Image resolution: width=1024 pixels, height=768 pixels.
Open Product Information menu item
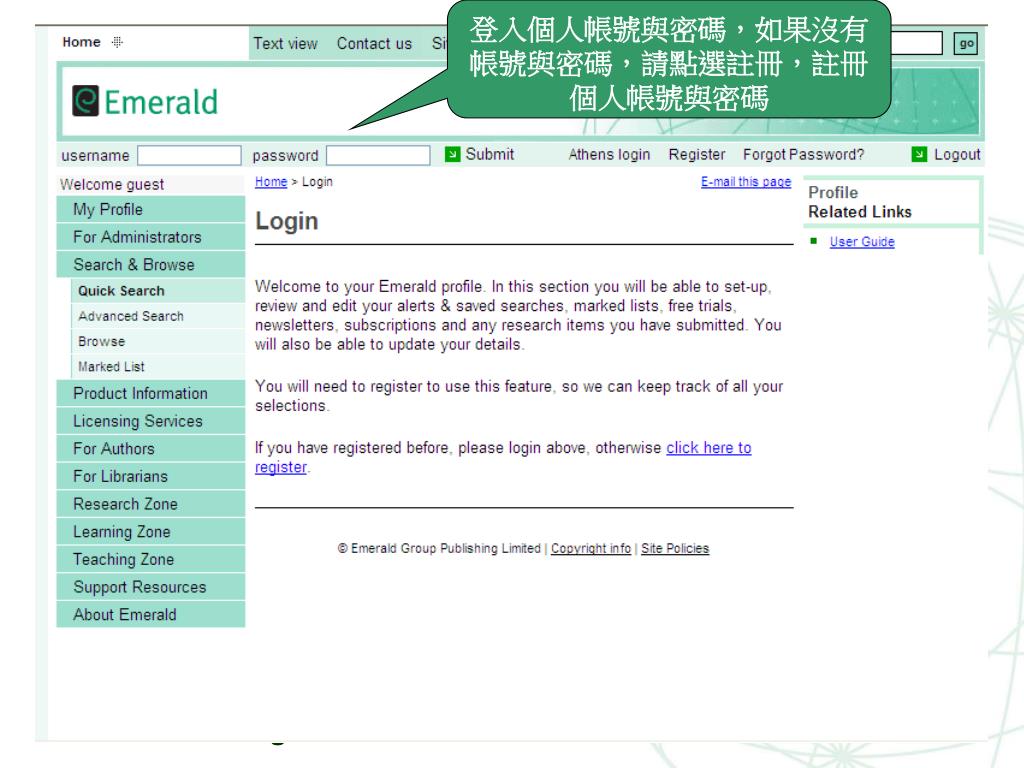pos(151,393)
